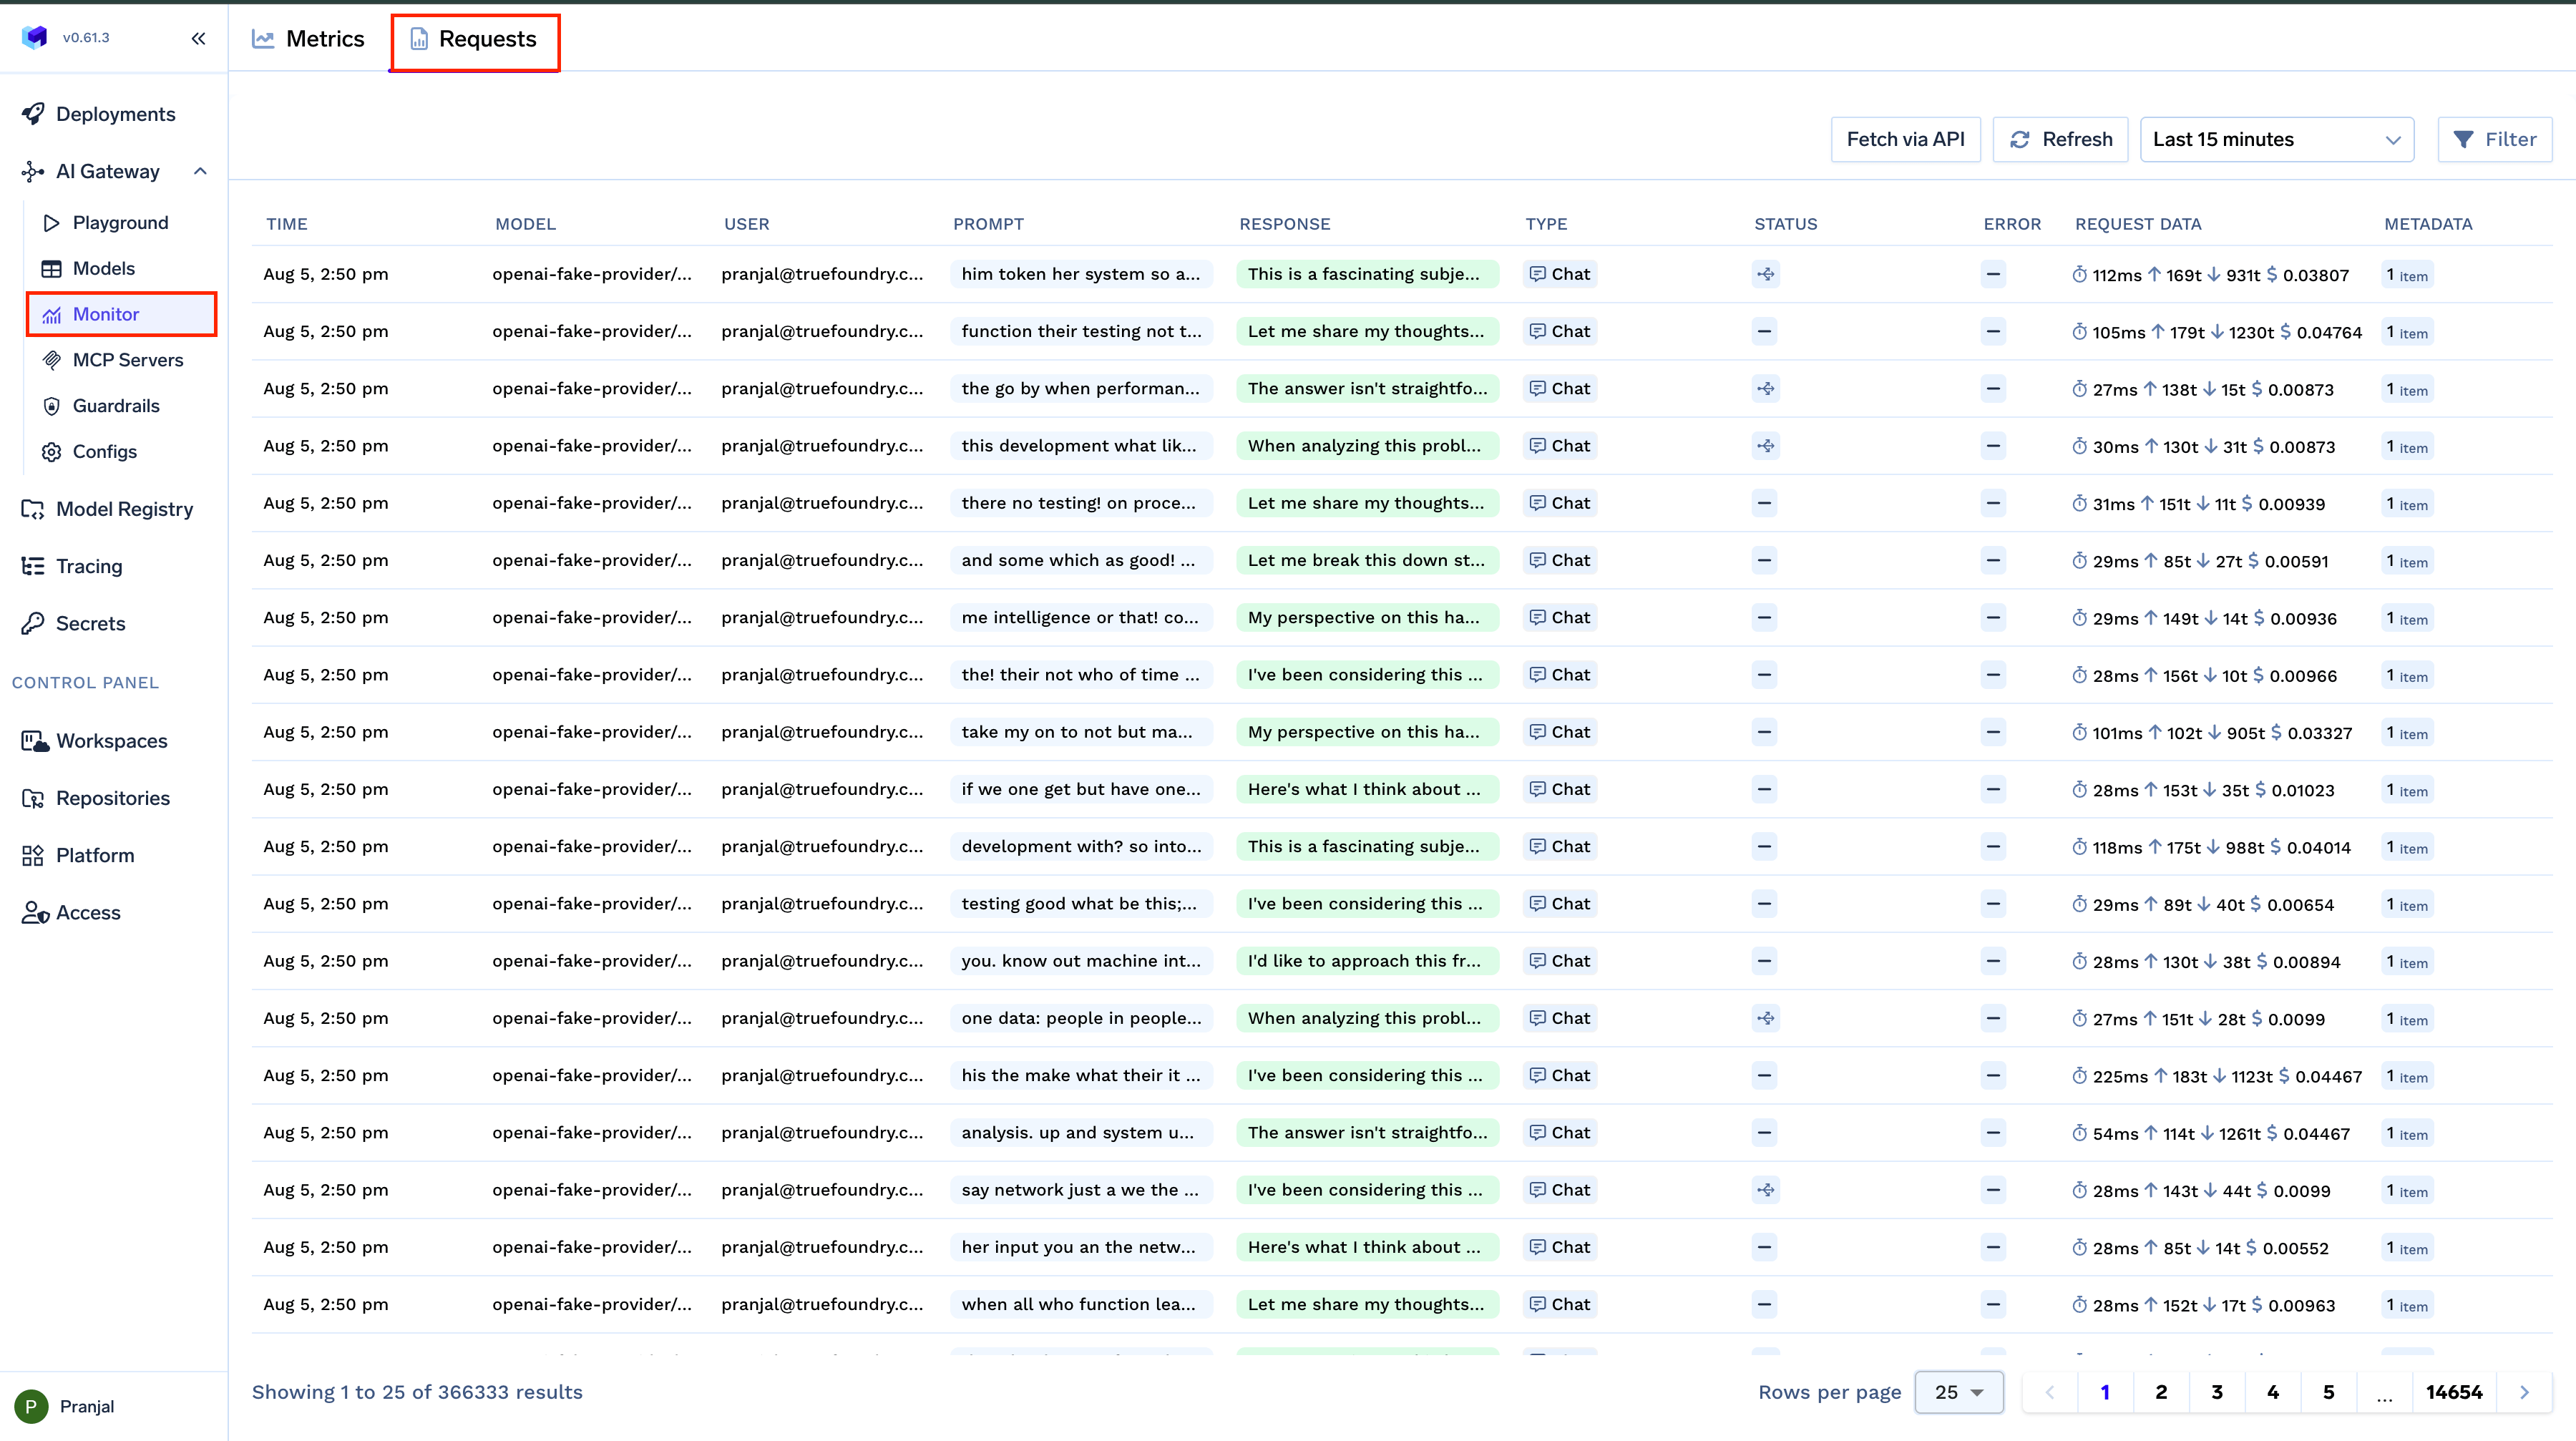Open the Configs gear icon

51,452
